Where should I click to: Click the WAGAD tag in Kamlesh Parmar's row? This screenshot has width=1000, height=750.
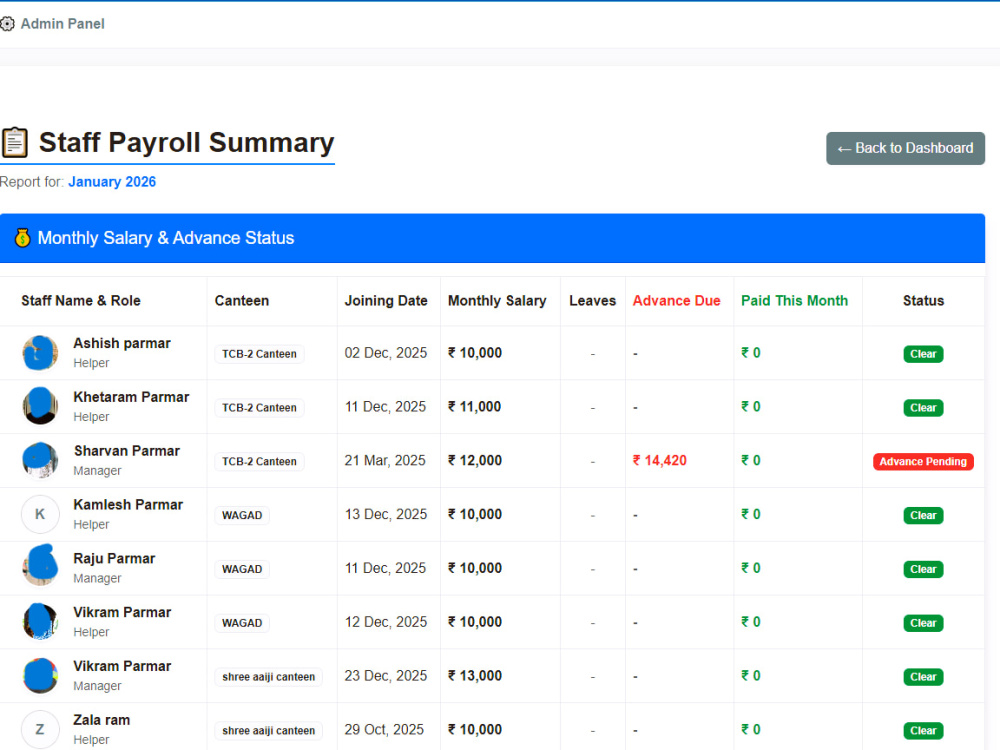coord(242,515)
